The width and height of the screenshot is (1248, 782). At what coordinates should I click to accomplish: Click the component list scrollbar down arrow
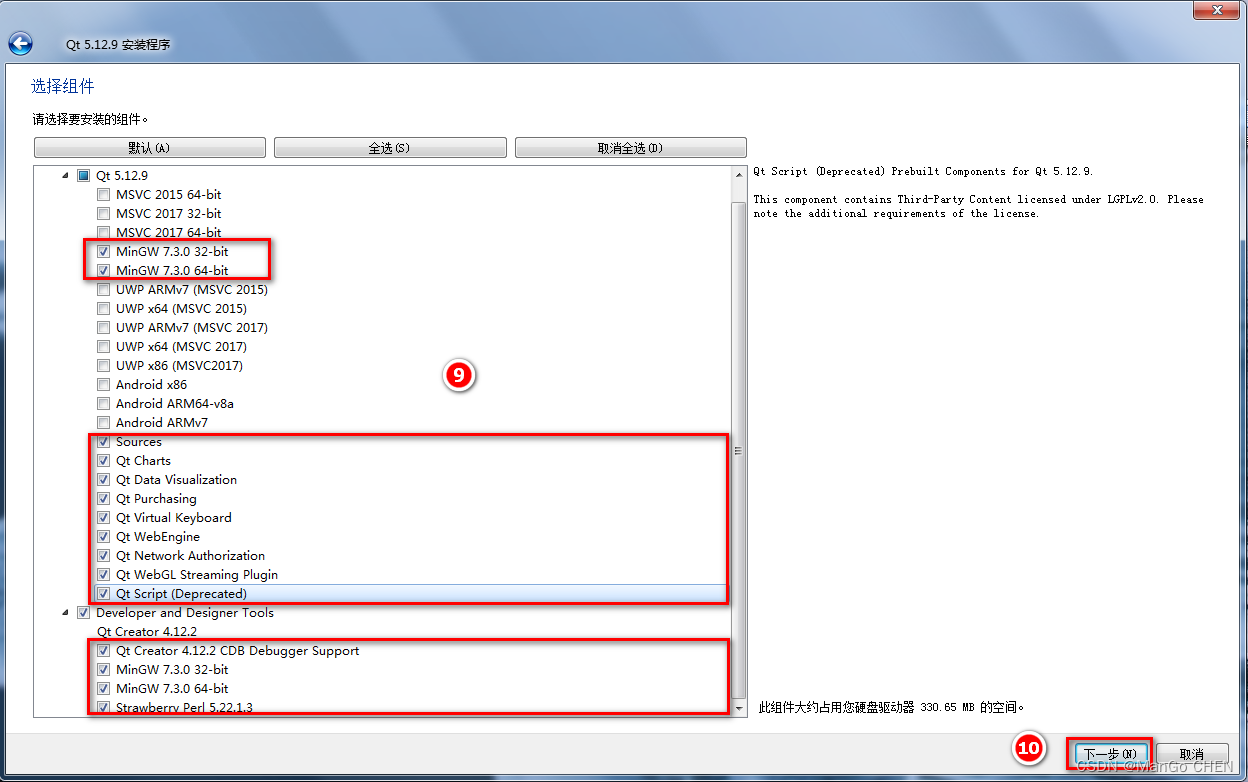click(739, 708)
